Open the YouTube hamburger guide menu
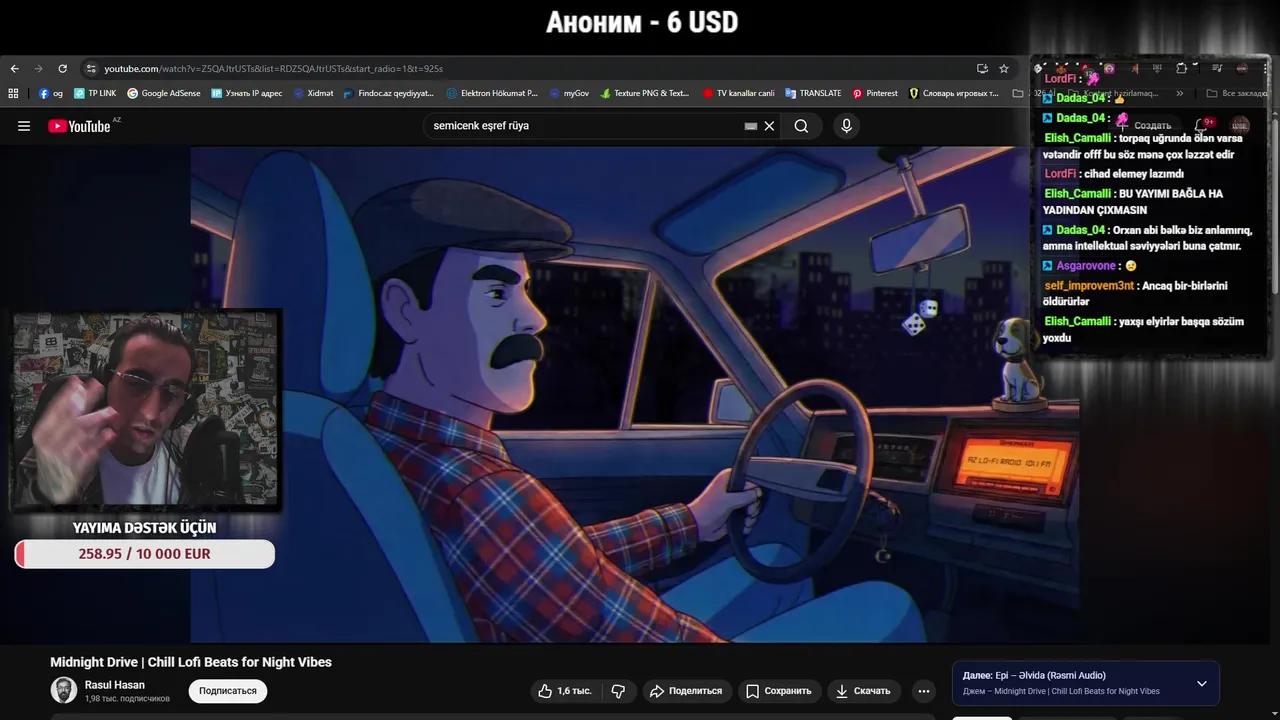The image size is (1280, 720). pos(24,126)
